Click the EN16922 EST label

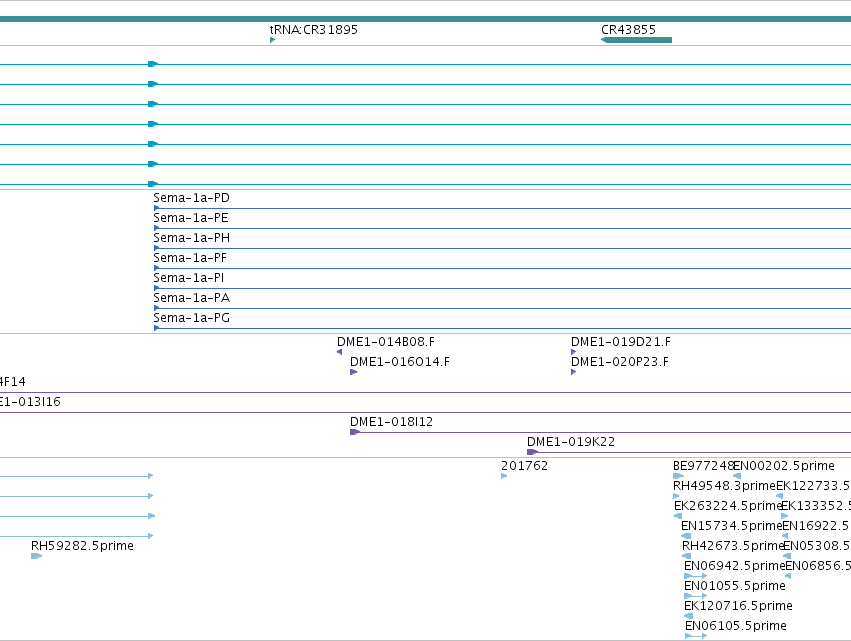816,526
